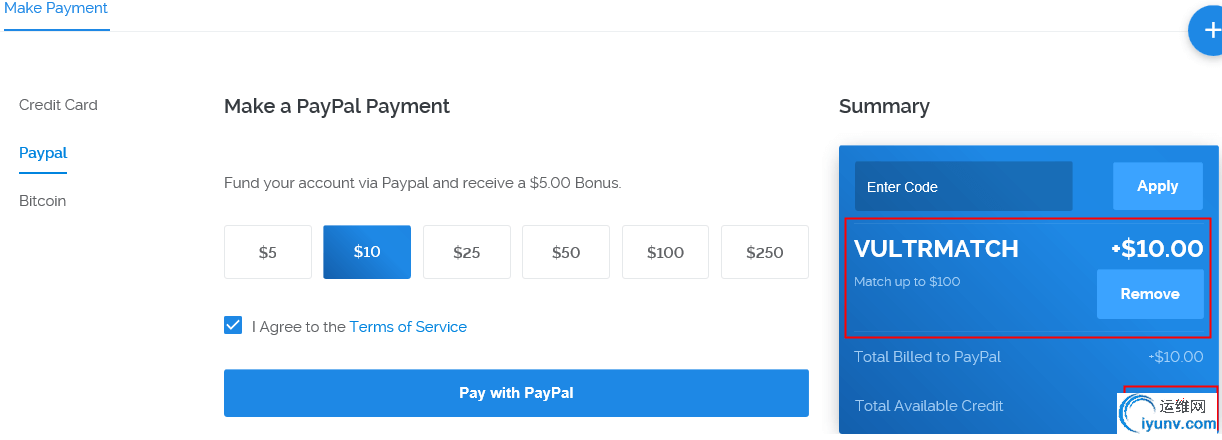1222x440 pixels.
Task: Open the Terms of Service link
Action: (408, 327)
